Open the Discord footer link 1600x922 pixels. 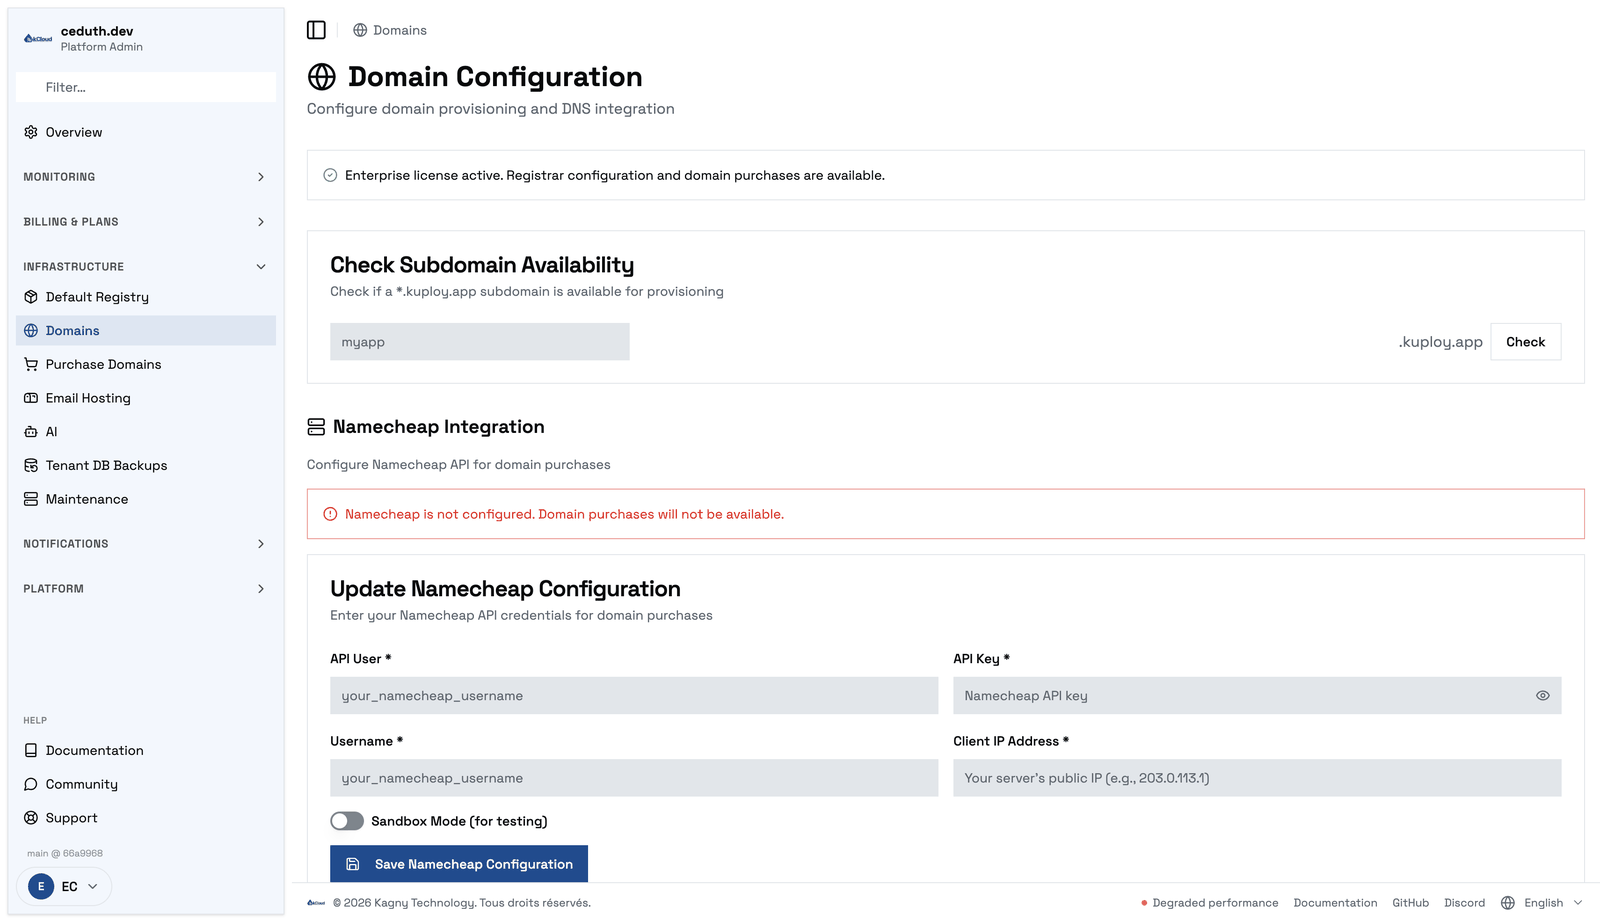point(1464,903)
